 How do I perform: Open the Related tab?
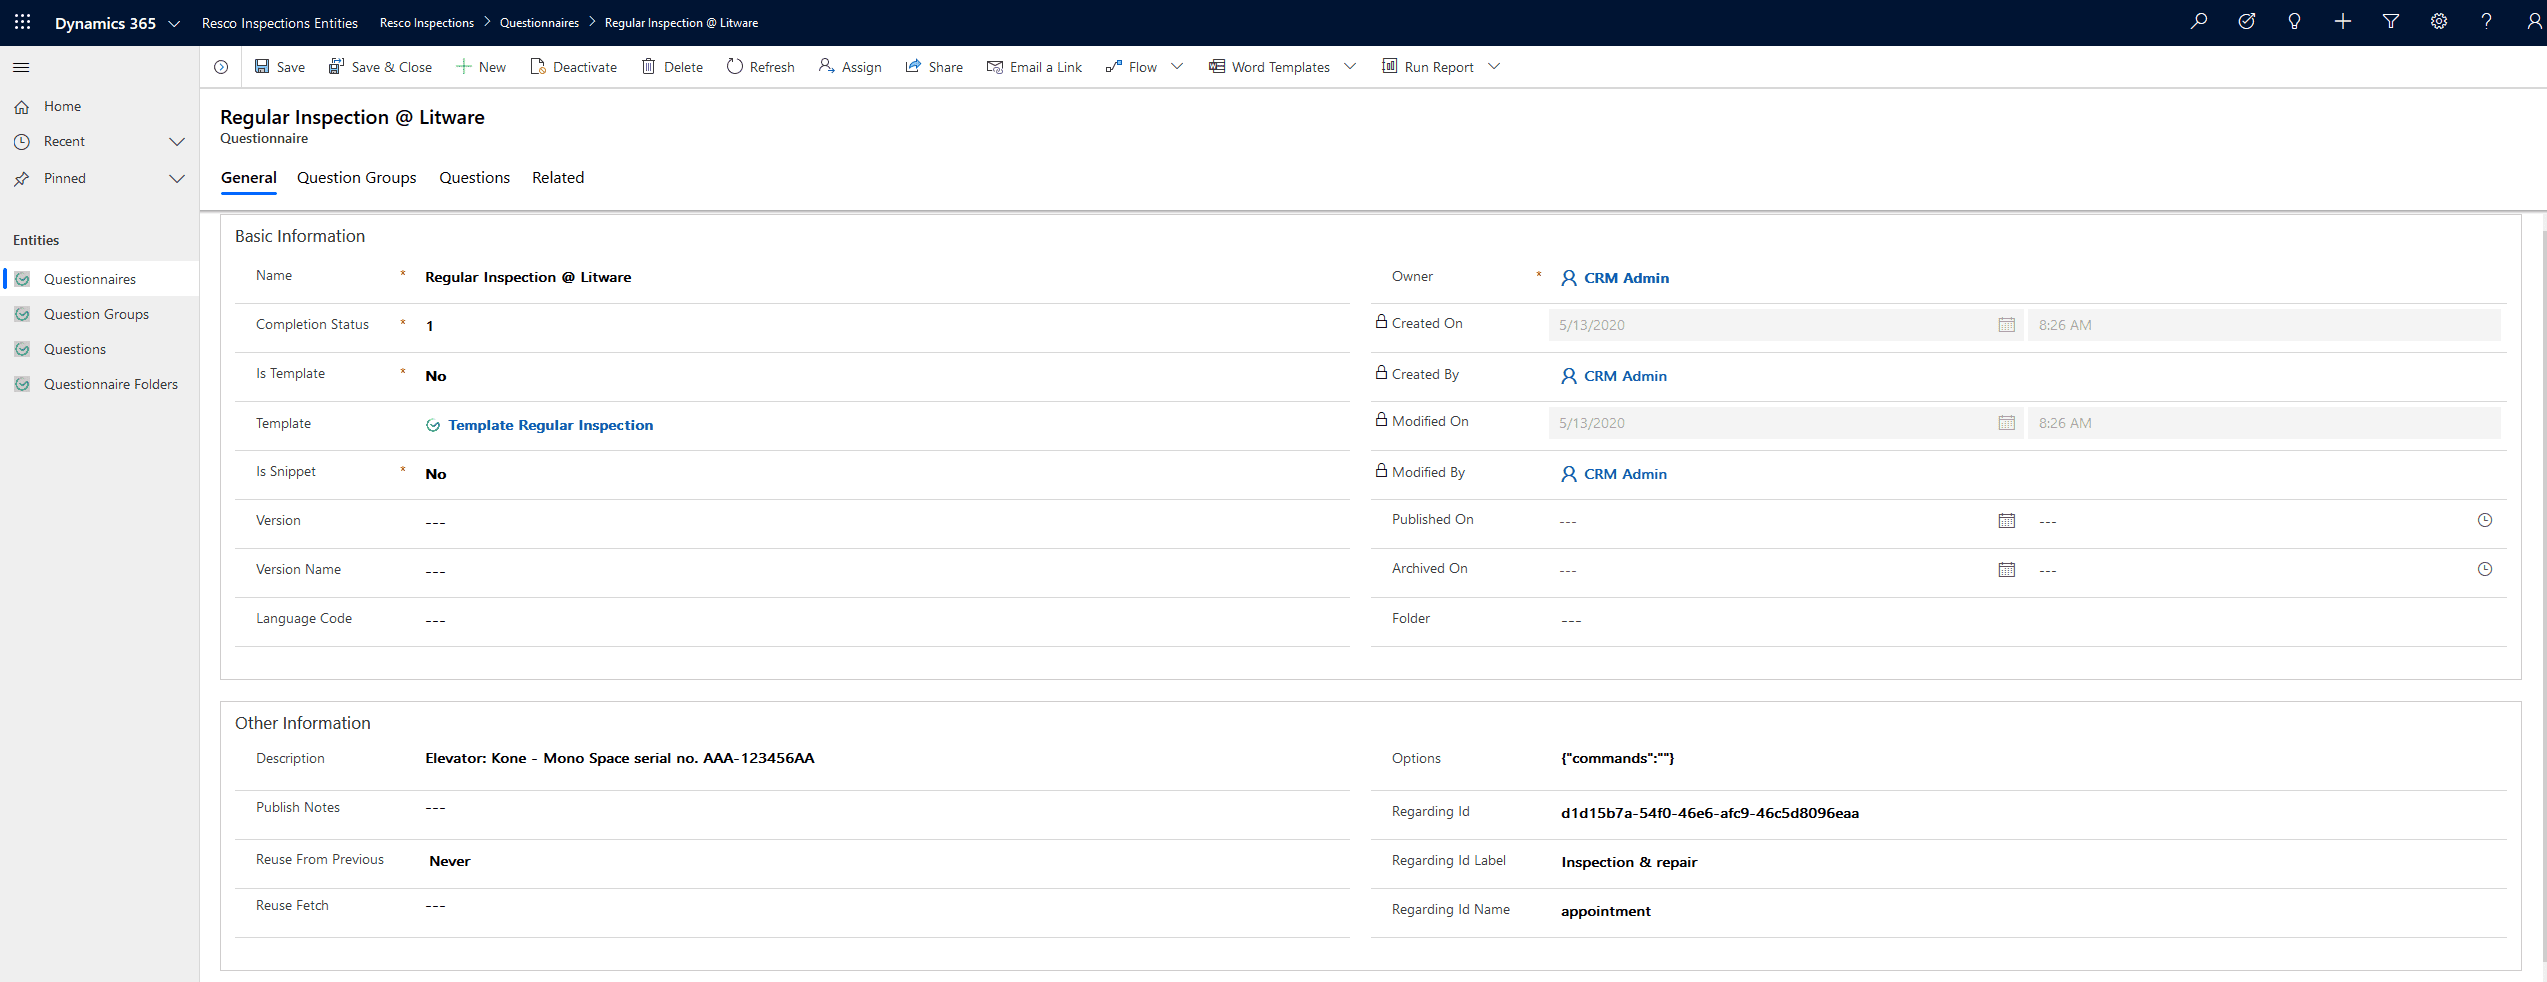[x=558, y=178]
